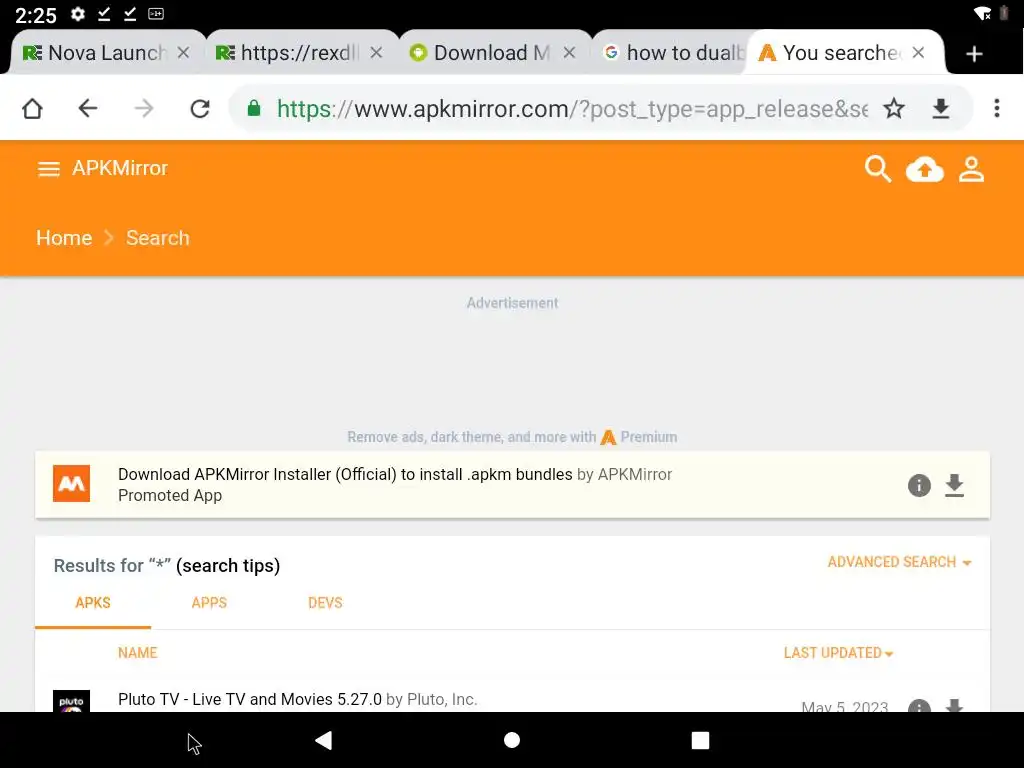The height and width of the screenshot is (768, 1024).
Task: Open a new tab with the plus button
Action: (974, 54)
